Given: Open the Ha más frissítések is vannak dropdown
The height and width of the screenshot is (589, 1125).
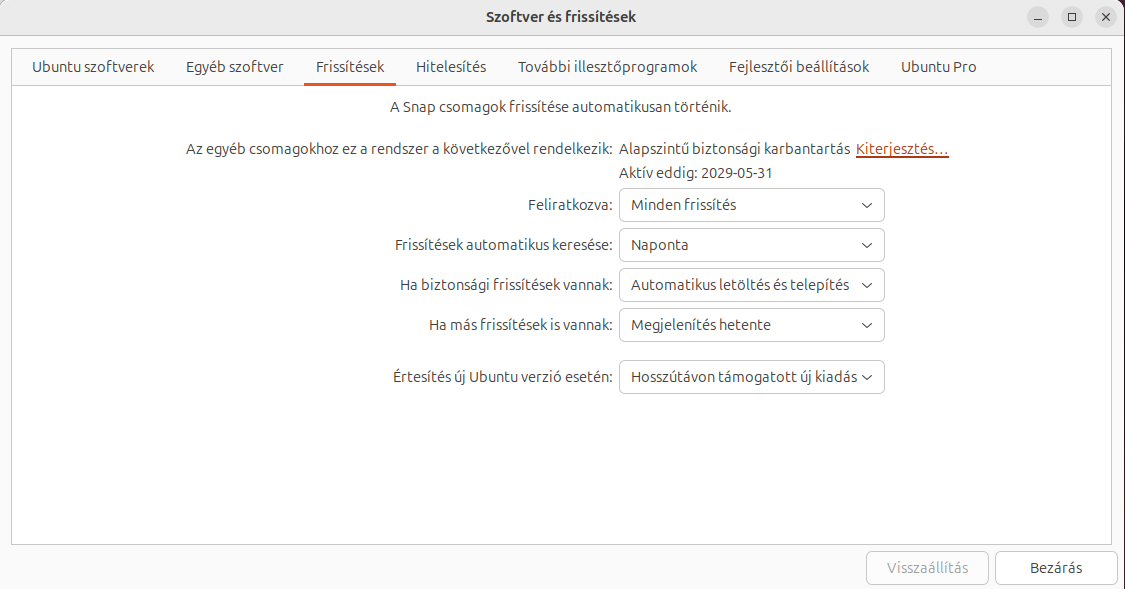Looking at the screenshot, I should coord(751,325).
